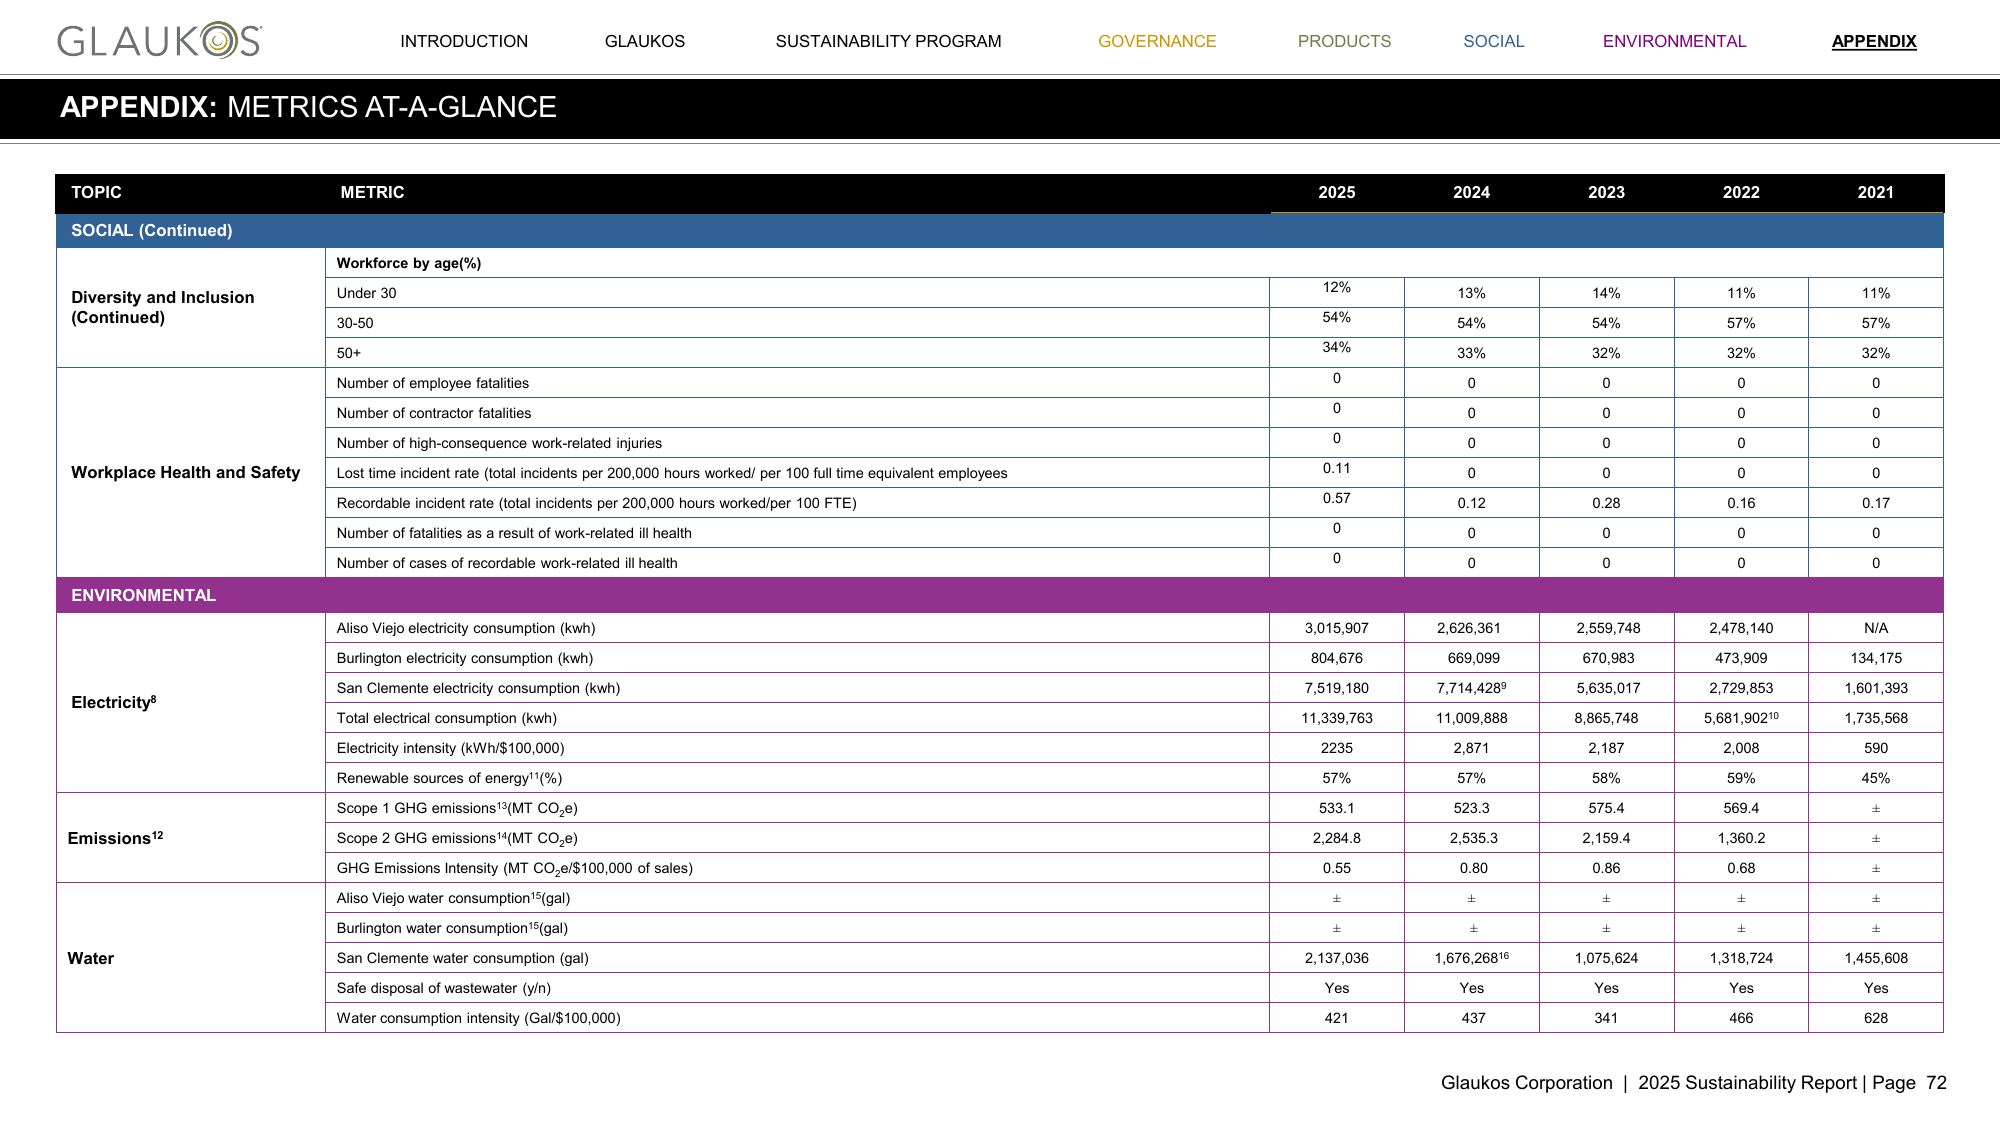The image size is (2000, 1125).
Task: Select recordable incident rate value 0.57
Action: pos(1337,498)
